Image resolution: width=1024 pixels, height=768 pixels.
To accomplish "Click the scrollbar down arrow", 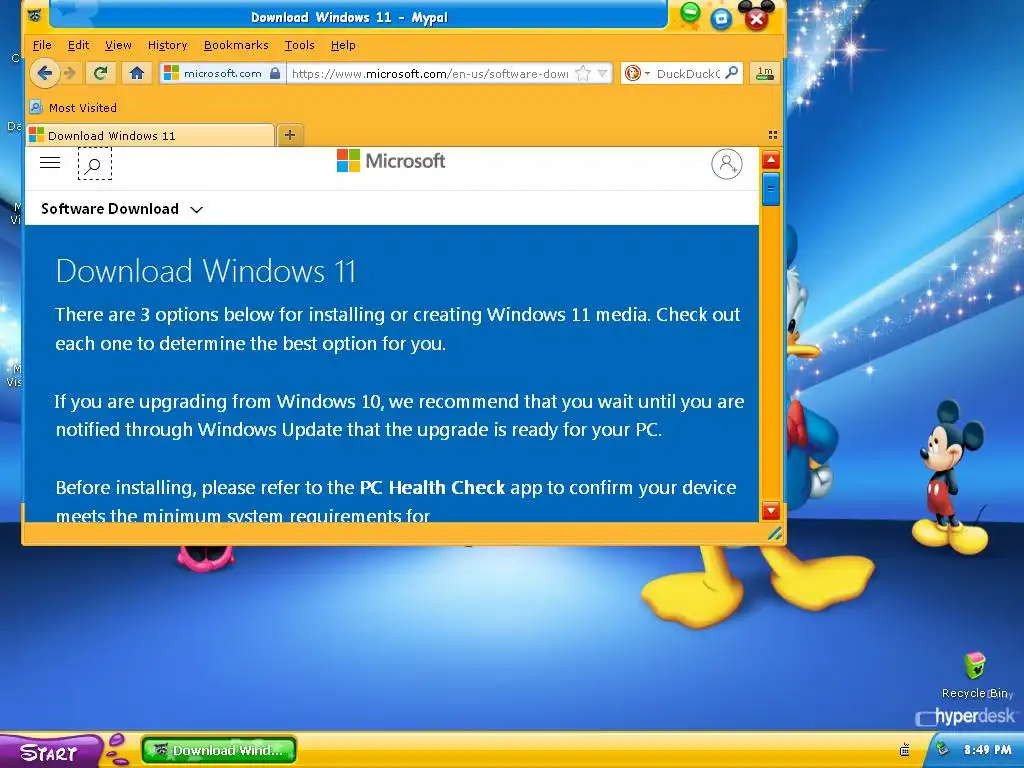I will point(771,511).
